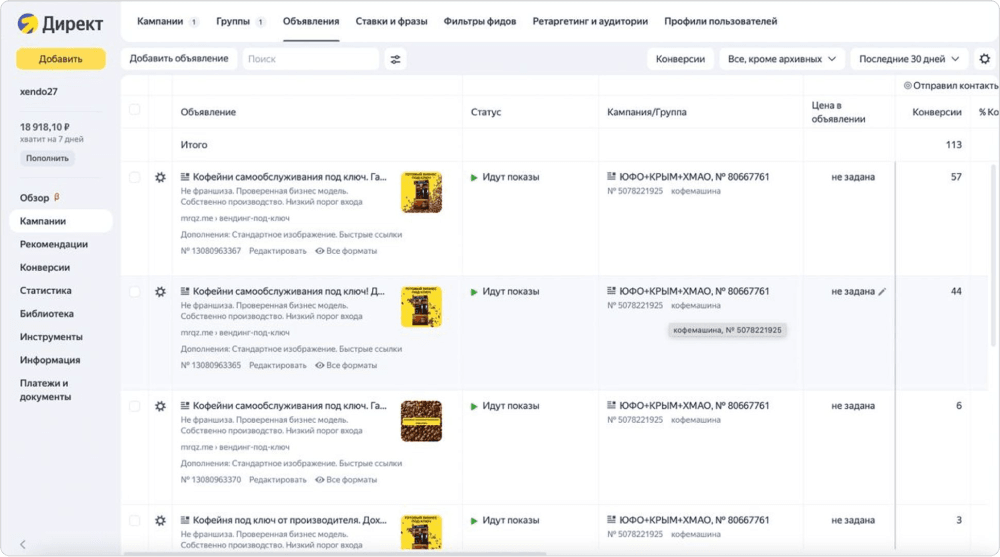Switch to Группы tab
1000x557 pixels.
tap(240, 21)
